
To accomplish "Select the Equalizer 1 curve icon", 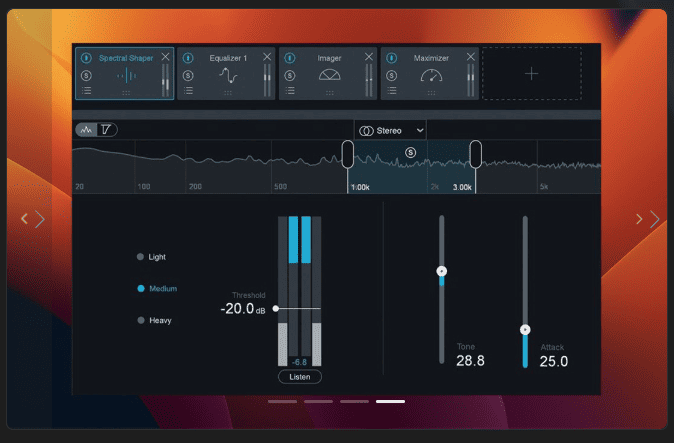I will click(228, 76).
